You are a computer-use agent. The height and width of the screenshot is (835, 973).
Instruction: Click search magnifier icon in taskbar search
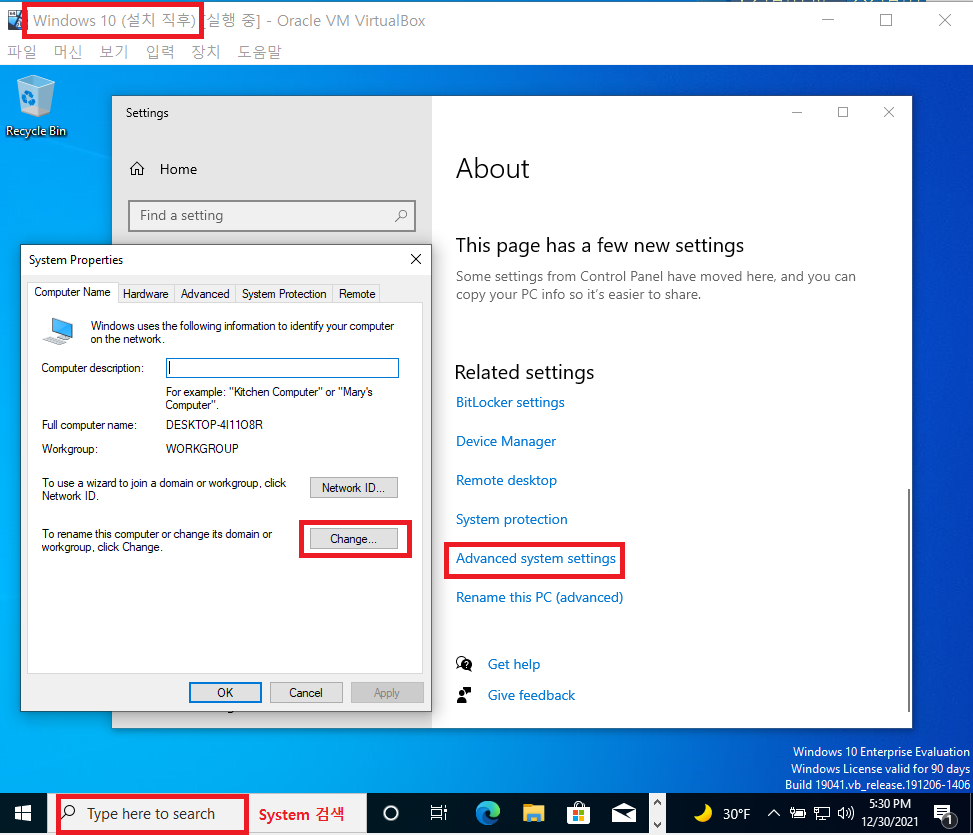69,812
